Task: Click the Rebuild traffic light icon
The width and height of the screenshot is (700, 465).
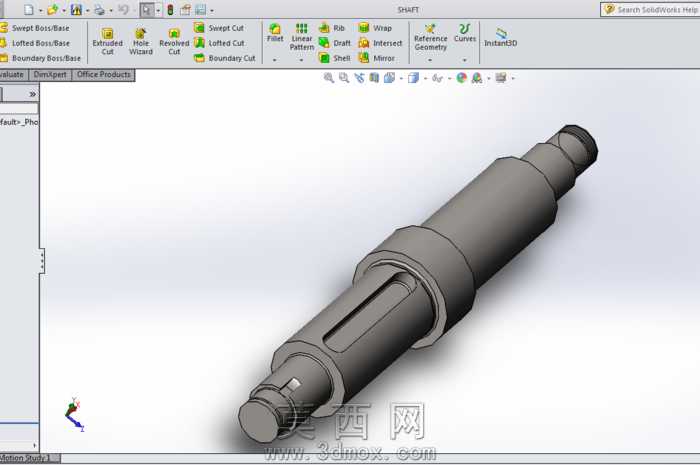Action: coord(170,9)
